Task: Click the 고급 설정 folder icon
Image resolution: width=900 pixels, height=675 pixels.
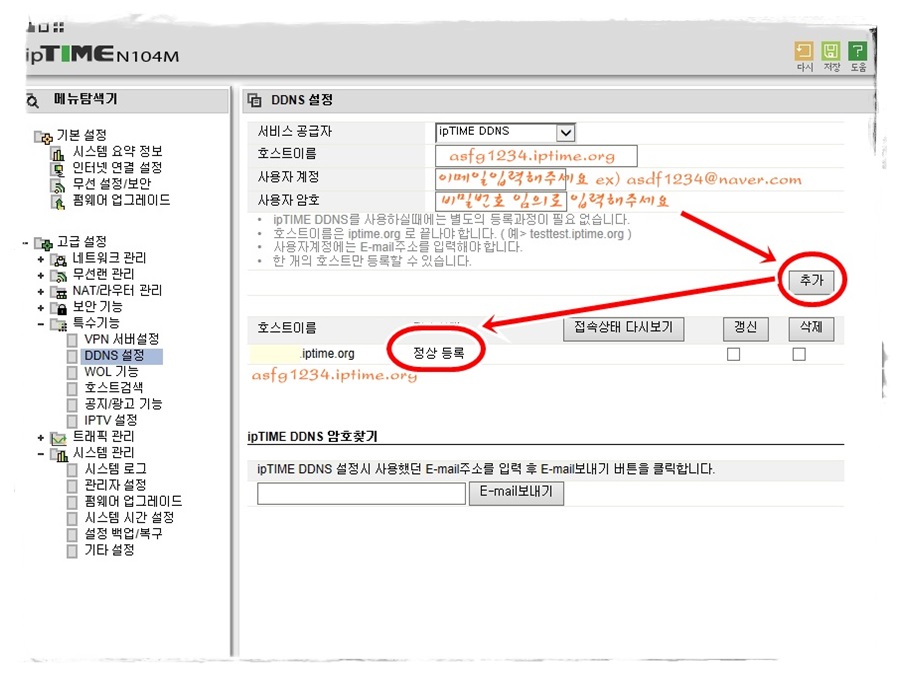Action: pos(44,243)
